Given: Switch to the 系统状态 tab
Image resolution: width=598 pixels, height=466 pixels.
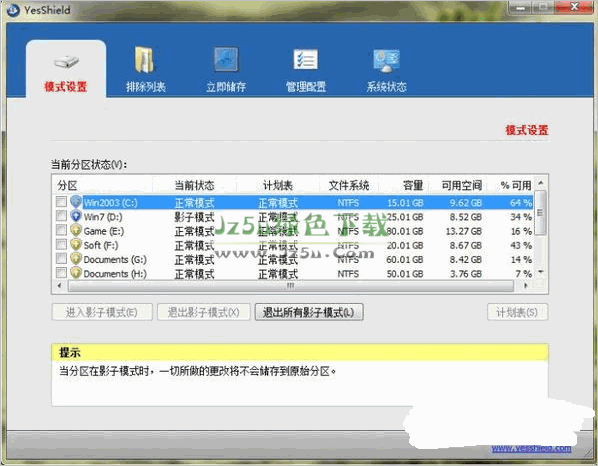Looking at the screenshot, I should 386,69.
